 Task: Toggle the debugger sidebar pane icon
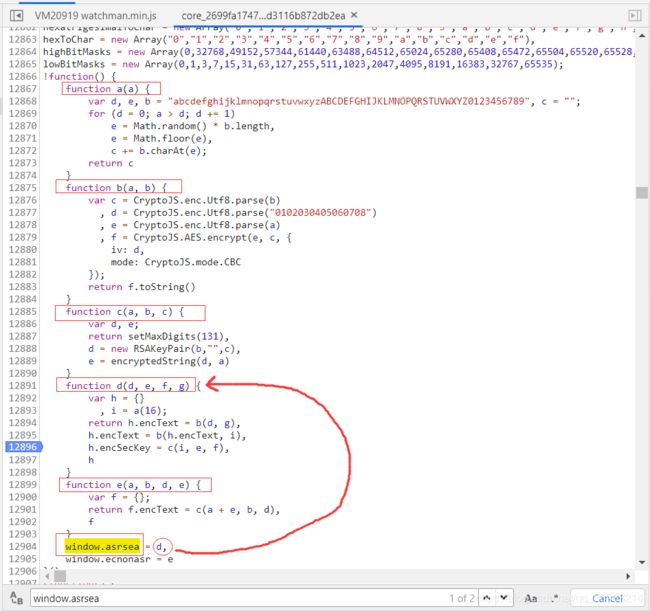(635, 16)
